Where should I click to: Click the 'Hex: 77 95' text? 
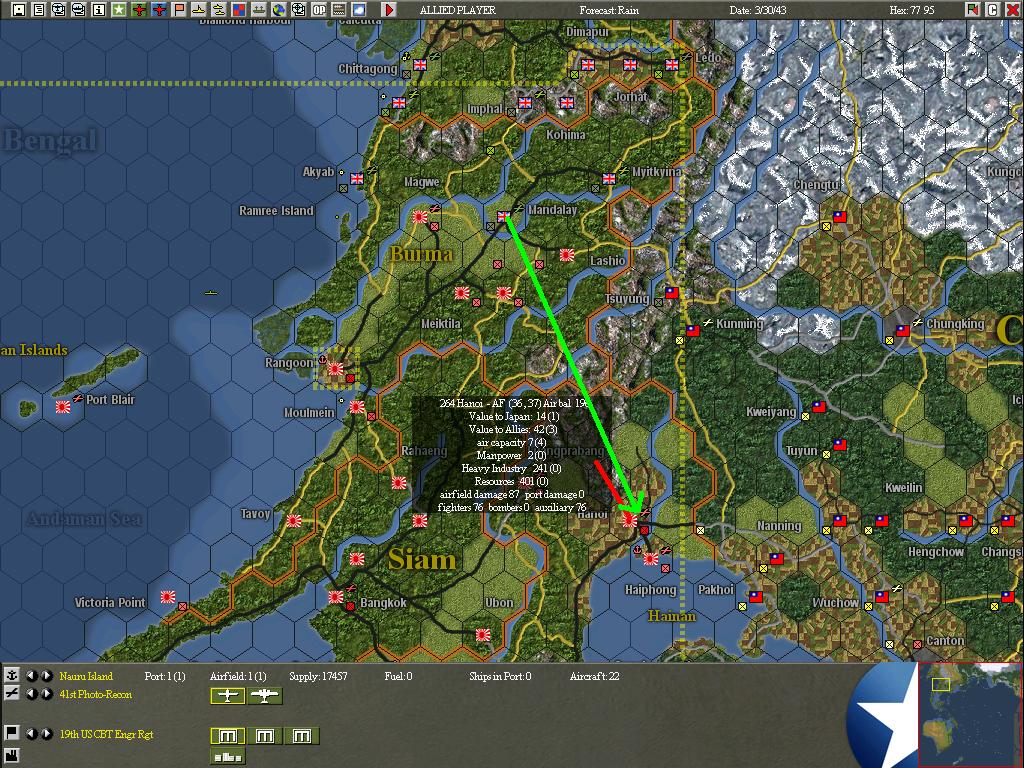coord(912,10)
